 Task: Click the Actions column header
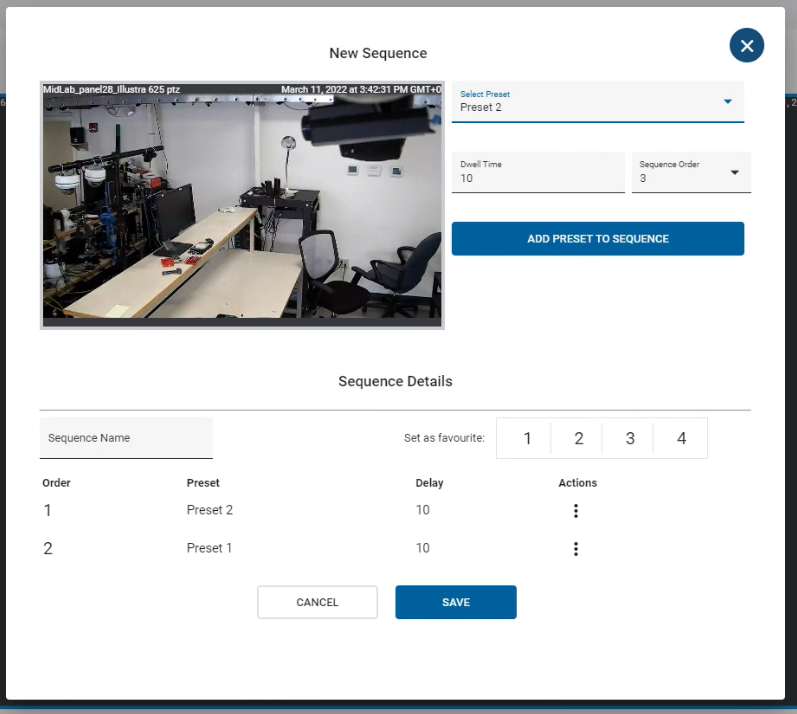coord(577,483)
